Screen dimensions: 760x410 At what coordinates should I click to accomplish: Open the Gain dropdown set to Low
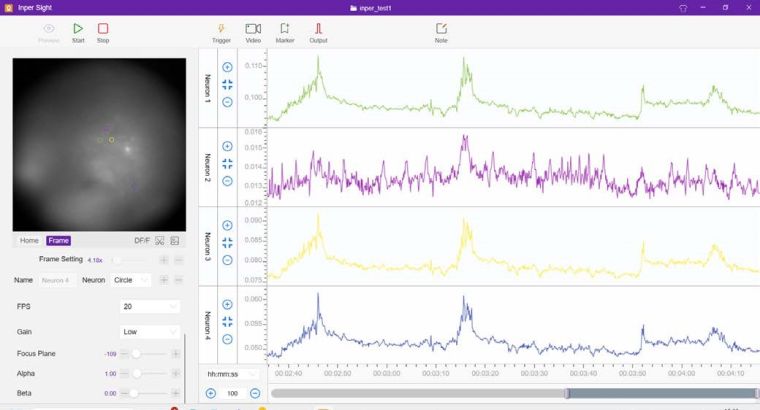coord(150,331)
